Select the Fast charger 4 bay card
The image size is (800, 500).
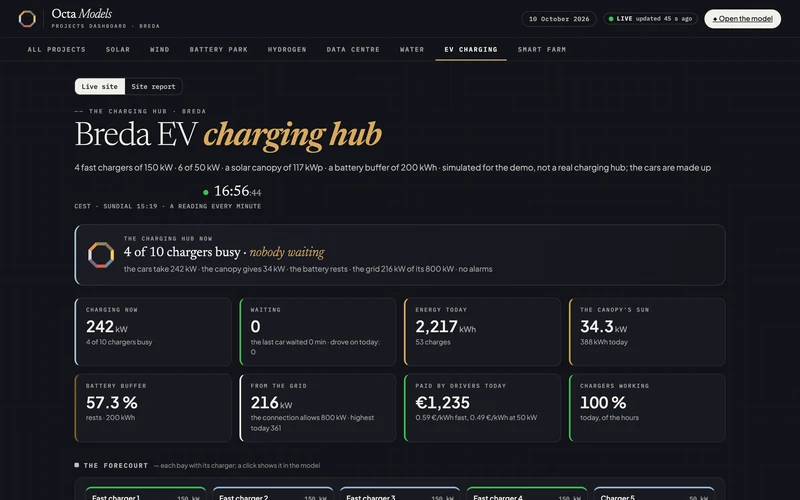pos(527,493)
